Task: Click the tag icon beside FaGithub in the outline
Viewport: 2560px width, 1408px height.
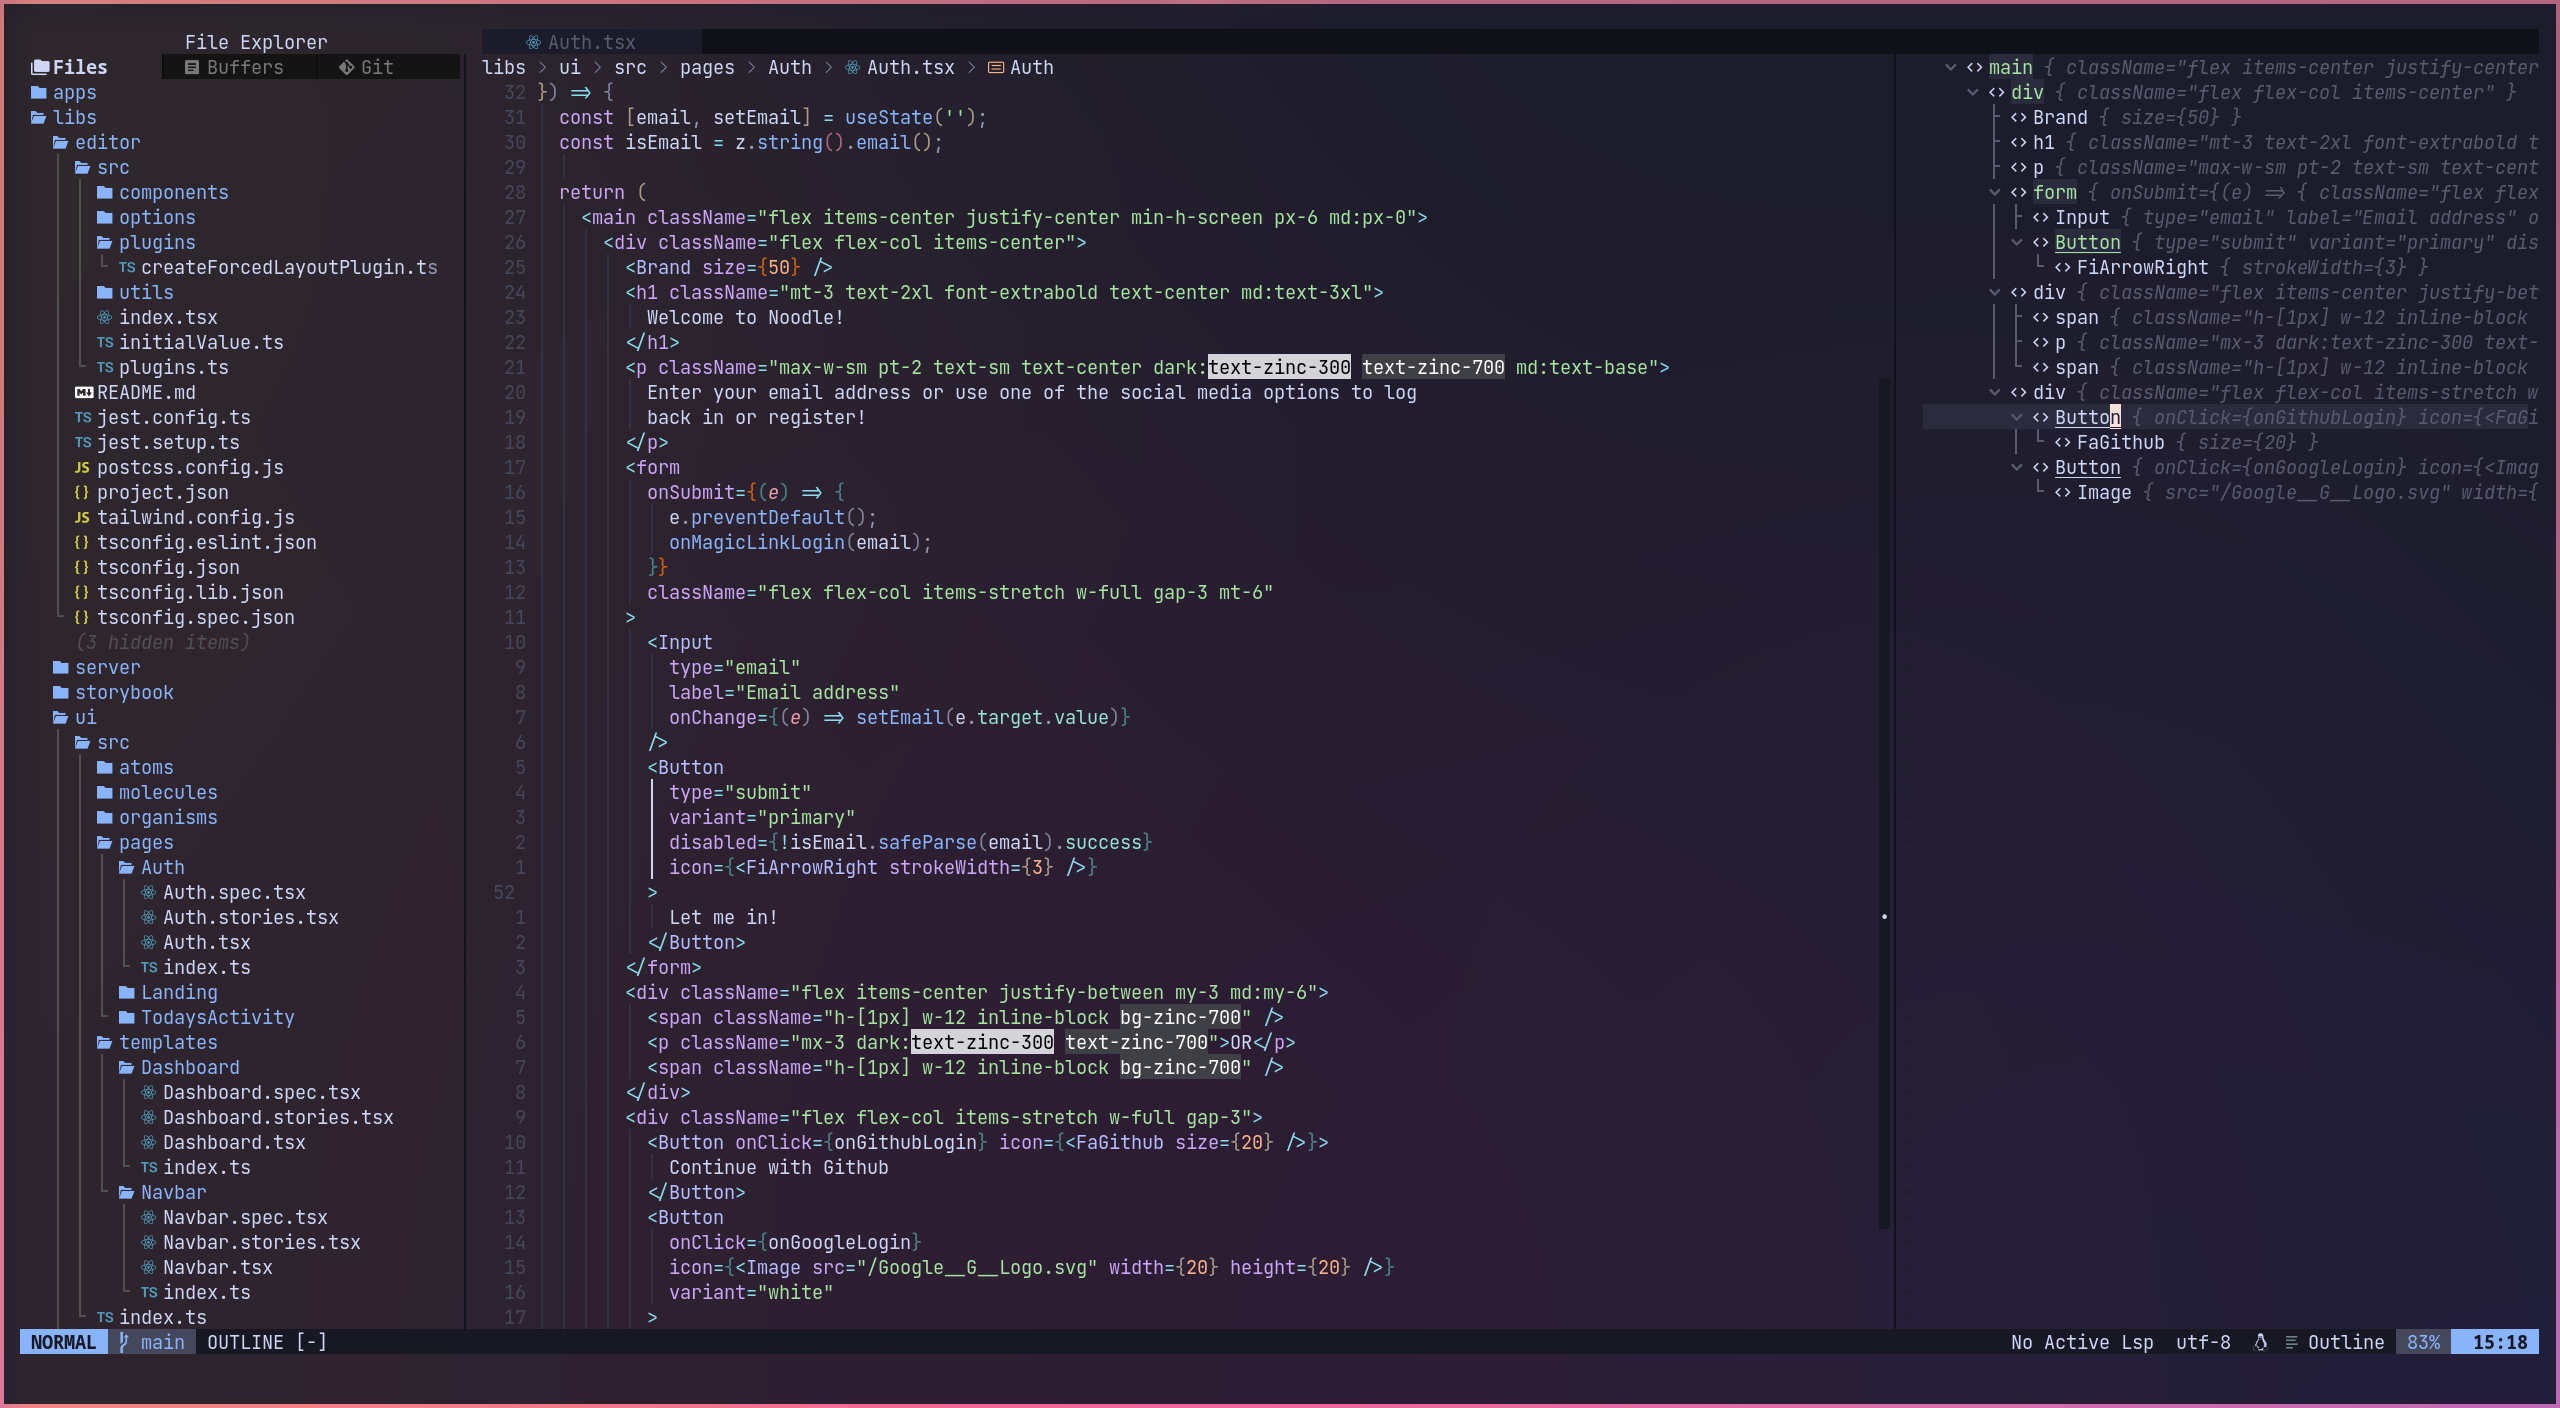Action: click(x=2062, y=442)
